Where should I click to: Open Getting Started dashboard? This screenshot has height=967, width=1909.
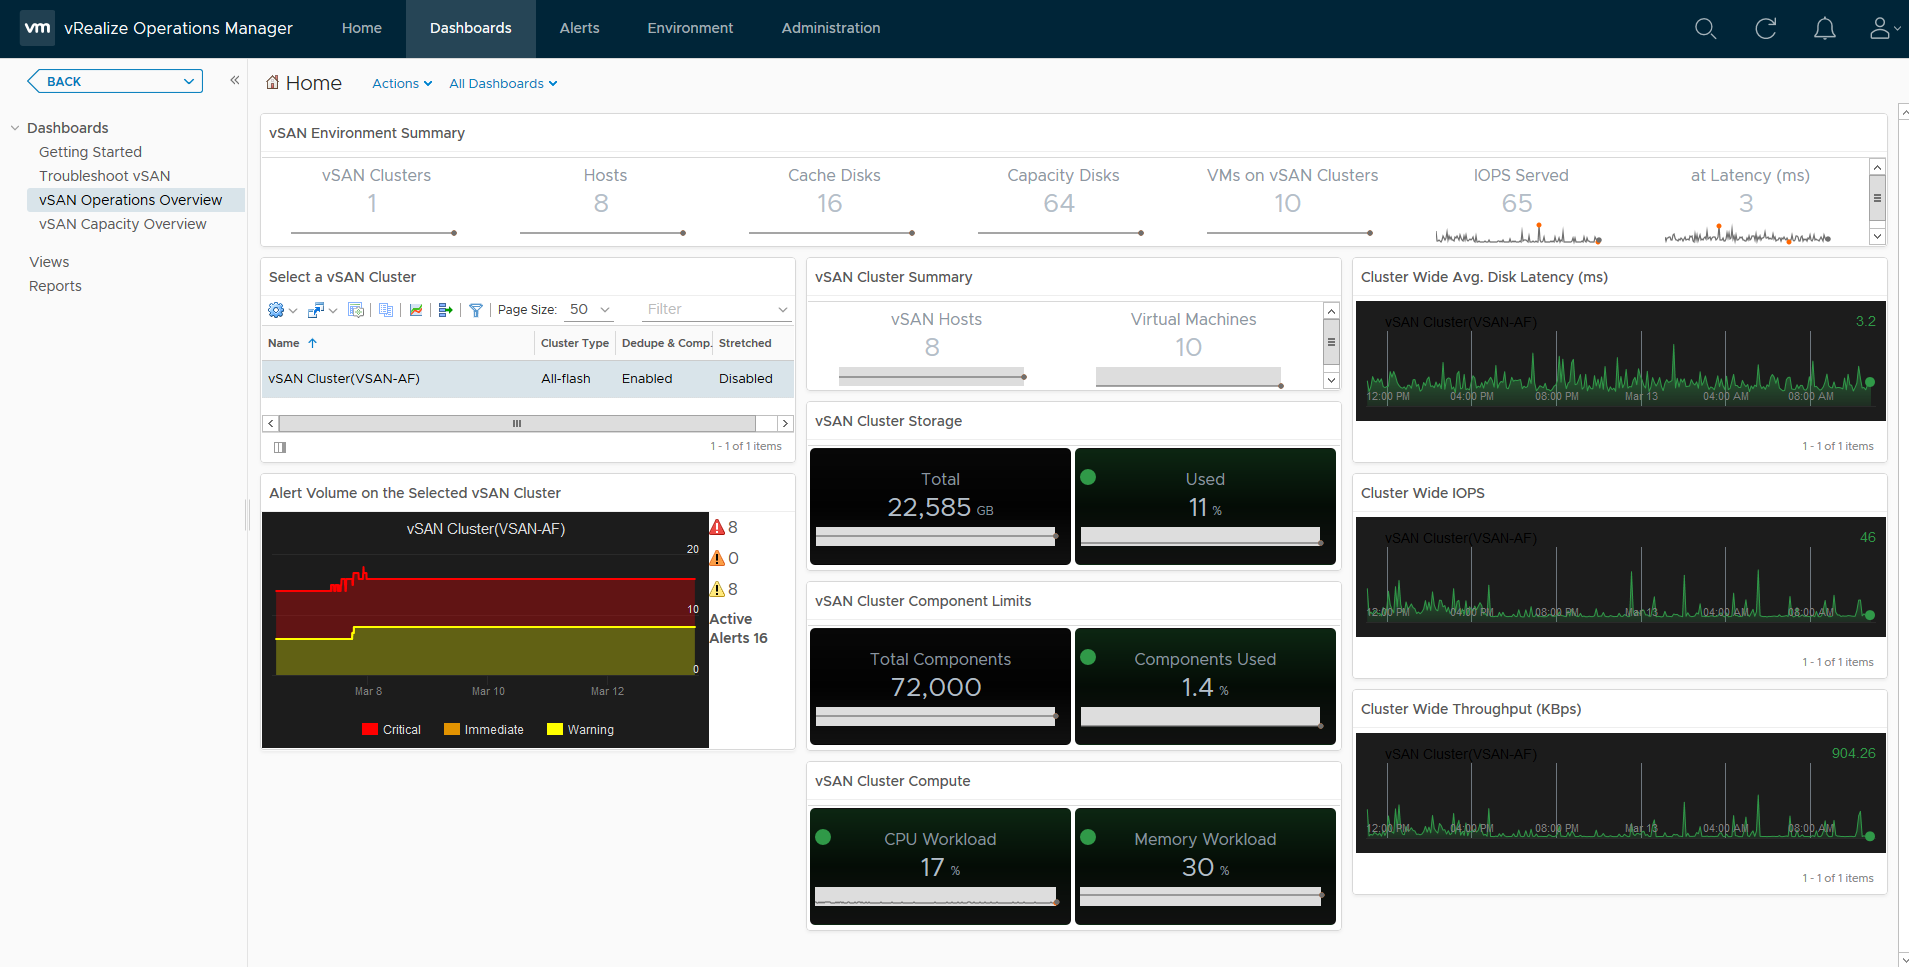pos(90,152)
